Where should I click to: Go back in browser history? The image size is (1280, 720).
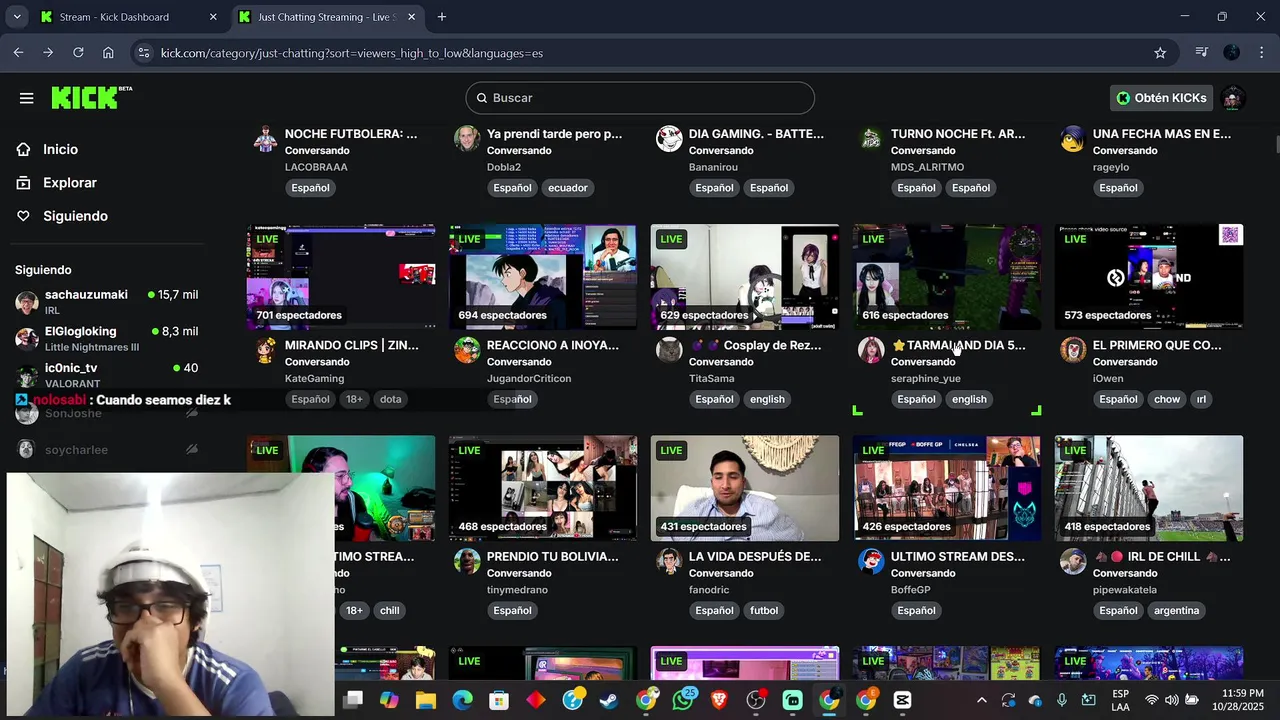coord(18,53)
